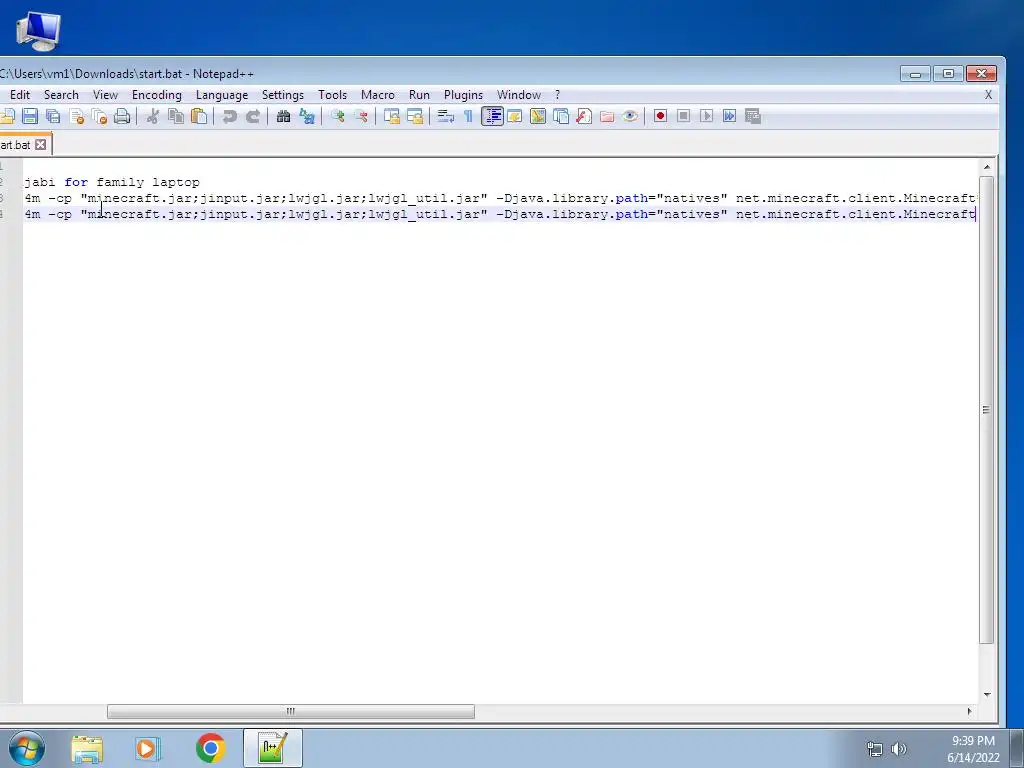Open Find with the binoculars icon
The width and height of the screenshot is (1024, 768).
tap(283, 116)
